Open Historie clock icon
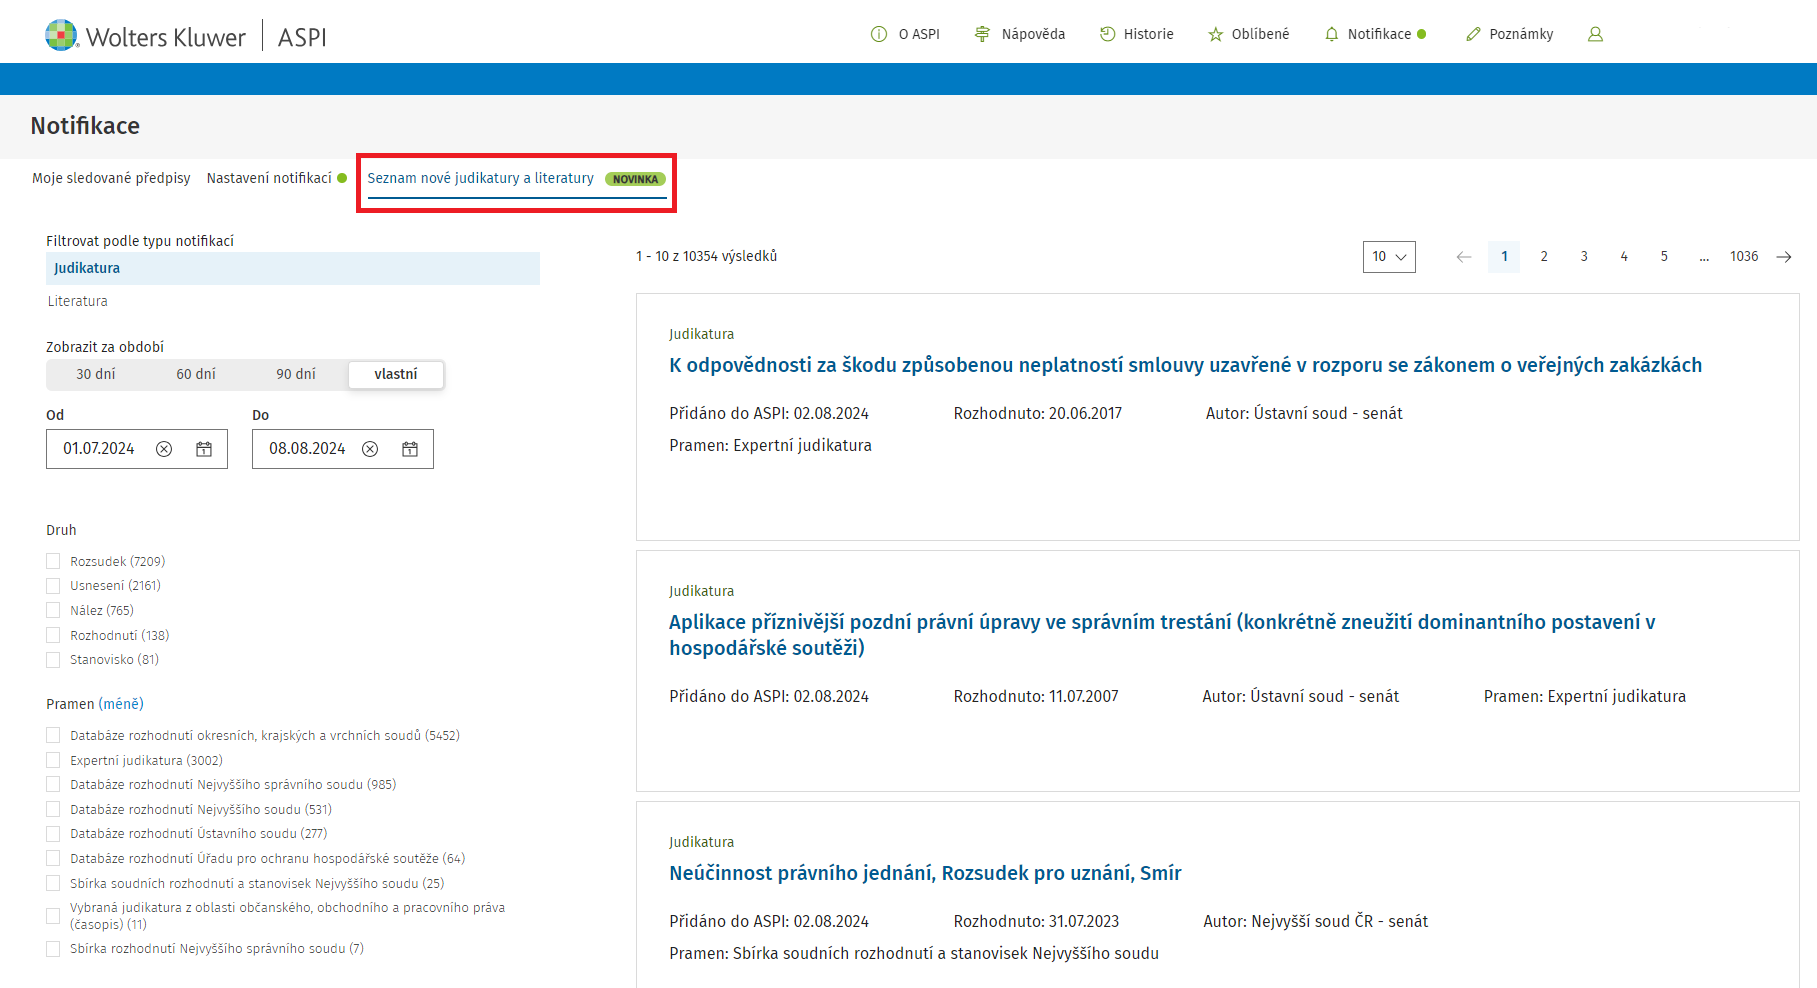This screenshot has width=1817, height=988. click(x=1107, y=34)
